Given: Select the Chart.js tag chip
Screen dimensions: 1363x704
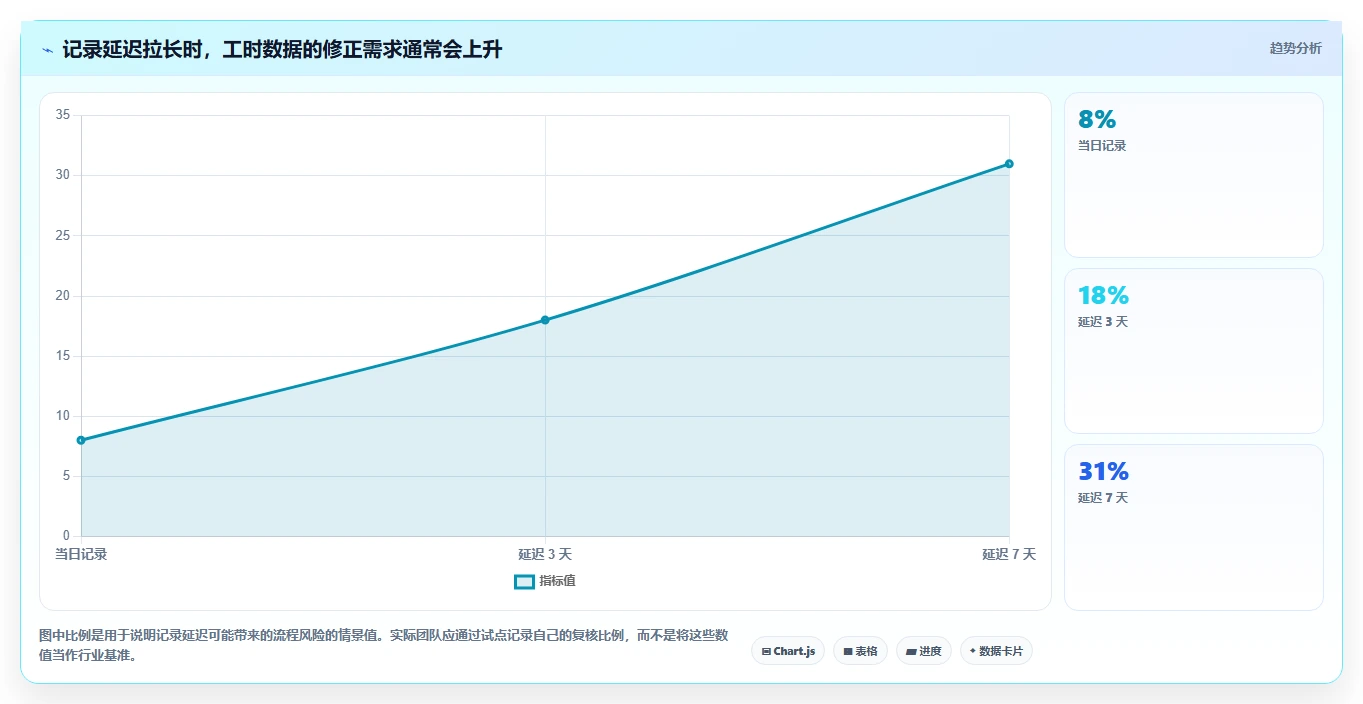Looking at the screenshot, I should pos(788,651).
